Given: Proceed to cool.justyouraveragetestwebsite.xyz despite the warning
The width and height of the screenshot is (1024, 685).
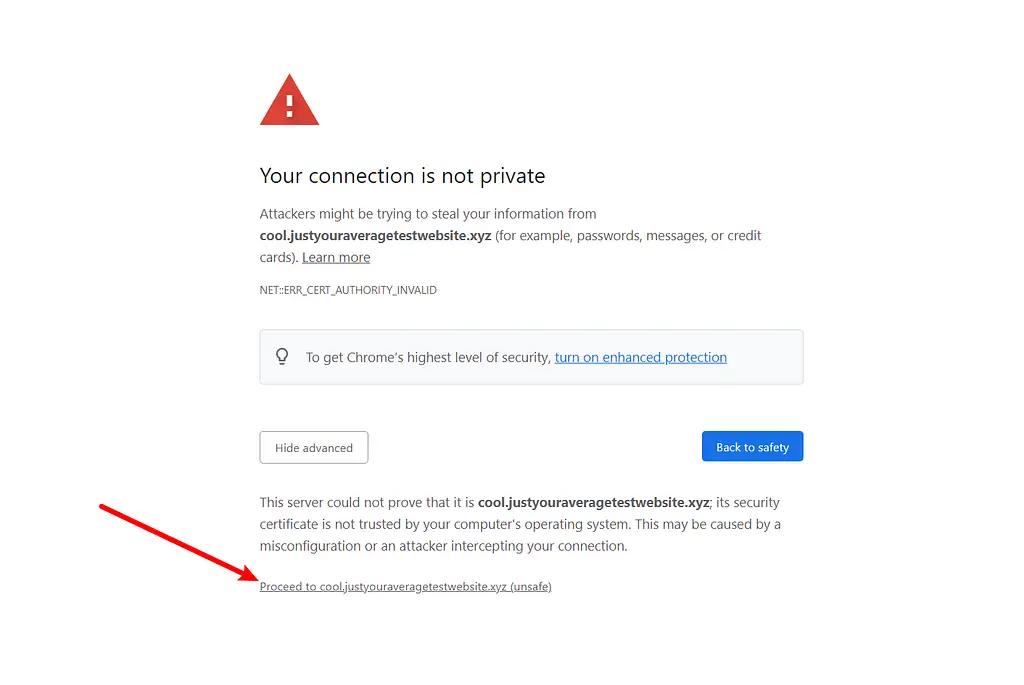Looking at the screenshot, I should pyautogui.click(x=405, y=586).
